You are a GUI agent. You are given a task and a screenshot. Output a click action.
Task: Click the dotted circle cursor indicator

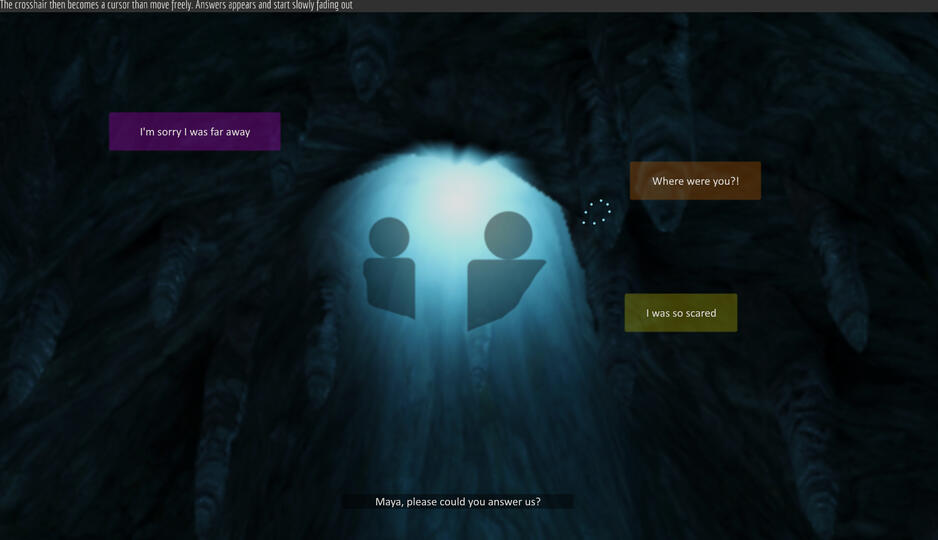coord(597,212)
